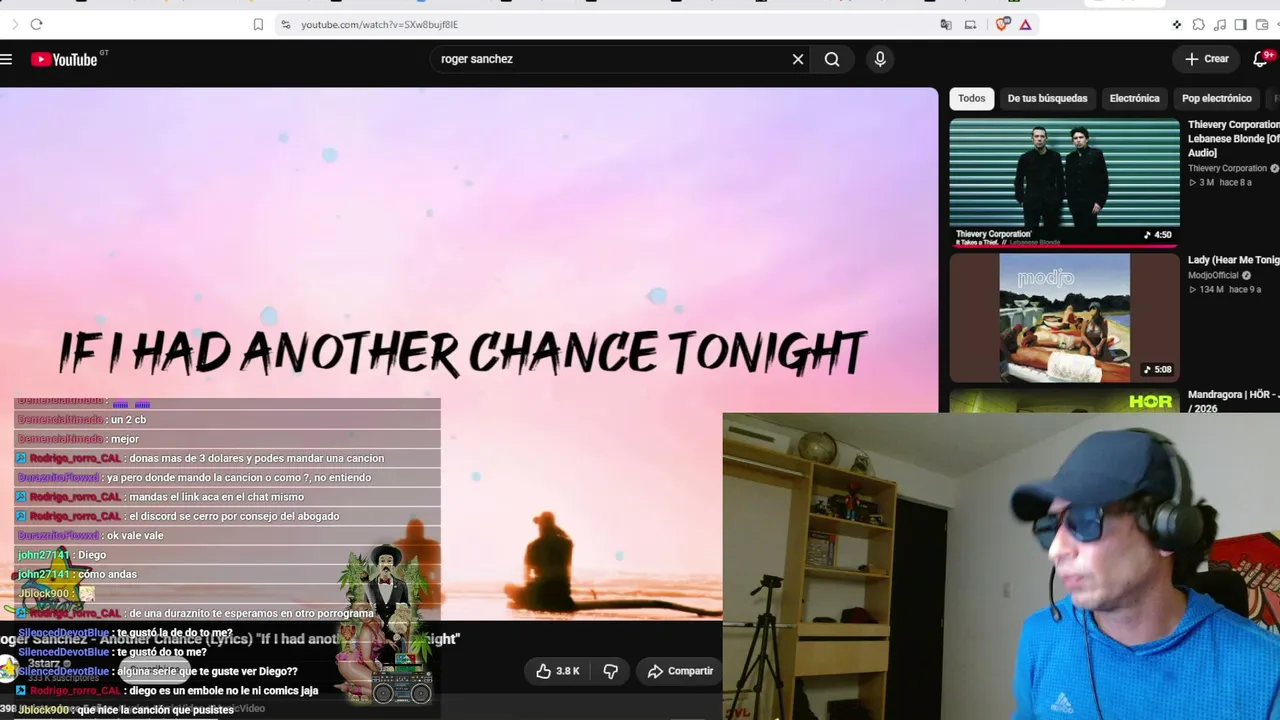Viewport: 1280px width, 720px height.
Task: Click chat message 'alguna serie que te guste ver Diego??'
Action: coord(208,671)
